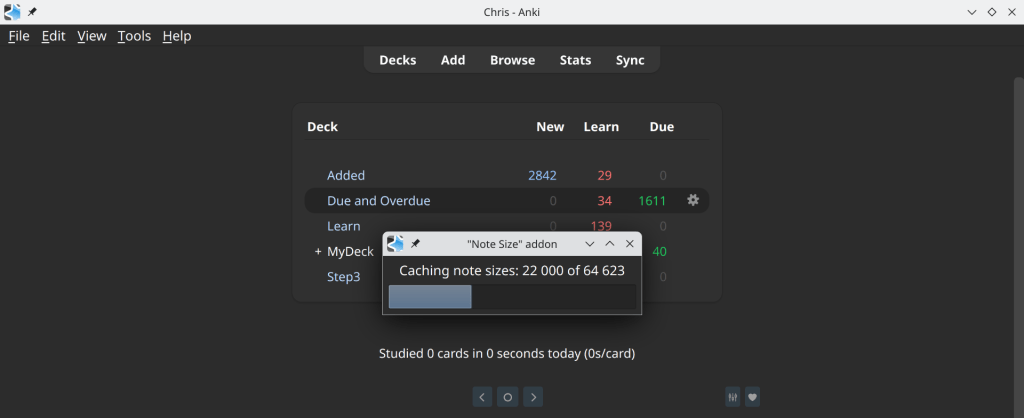
Task: Click Sync in the top toolbar
Action: [x=630, y=60]
